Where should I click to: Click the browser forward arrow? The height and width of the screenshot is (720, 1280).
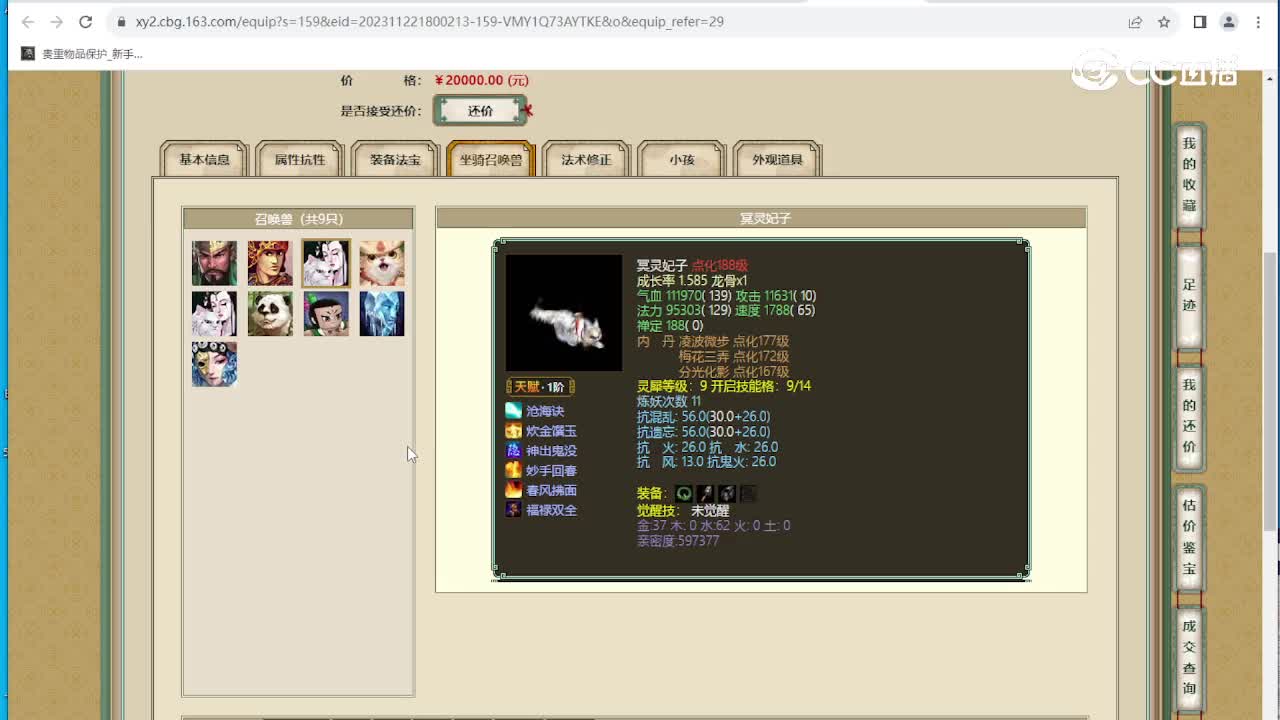point(57,22)
